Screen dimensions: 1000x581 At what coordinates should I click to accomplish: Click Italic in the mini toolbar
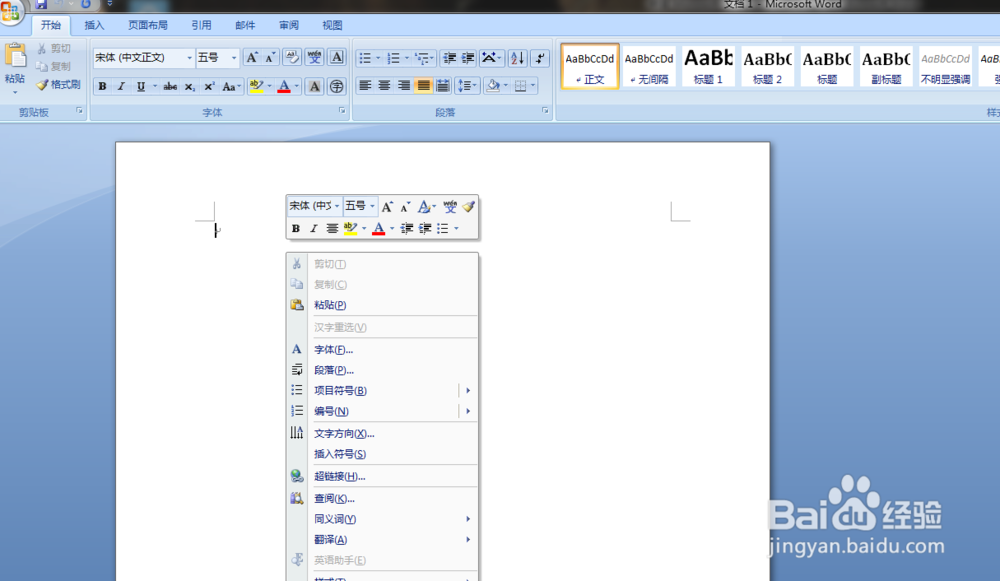313,228
